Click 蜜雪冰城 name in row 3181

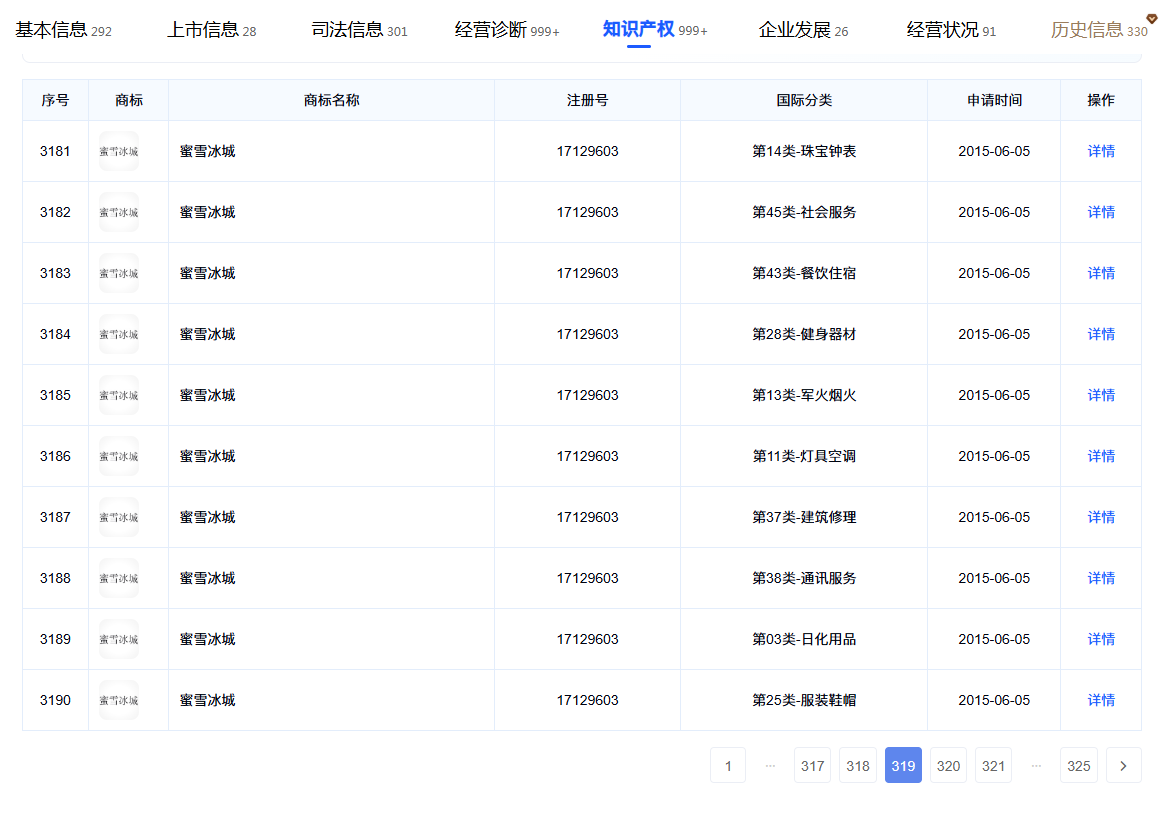point(208,151)
